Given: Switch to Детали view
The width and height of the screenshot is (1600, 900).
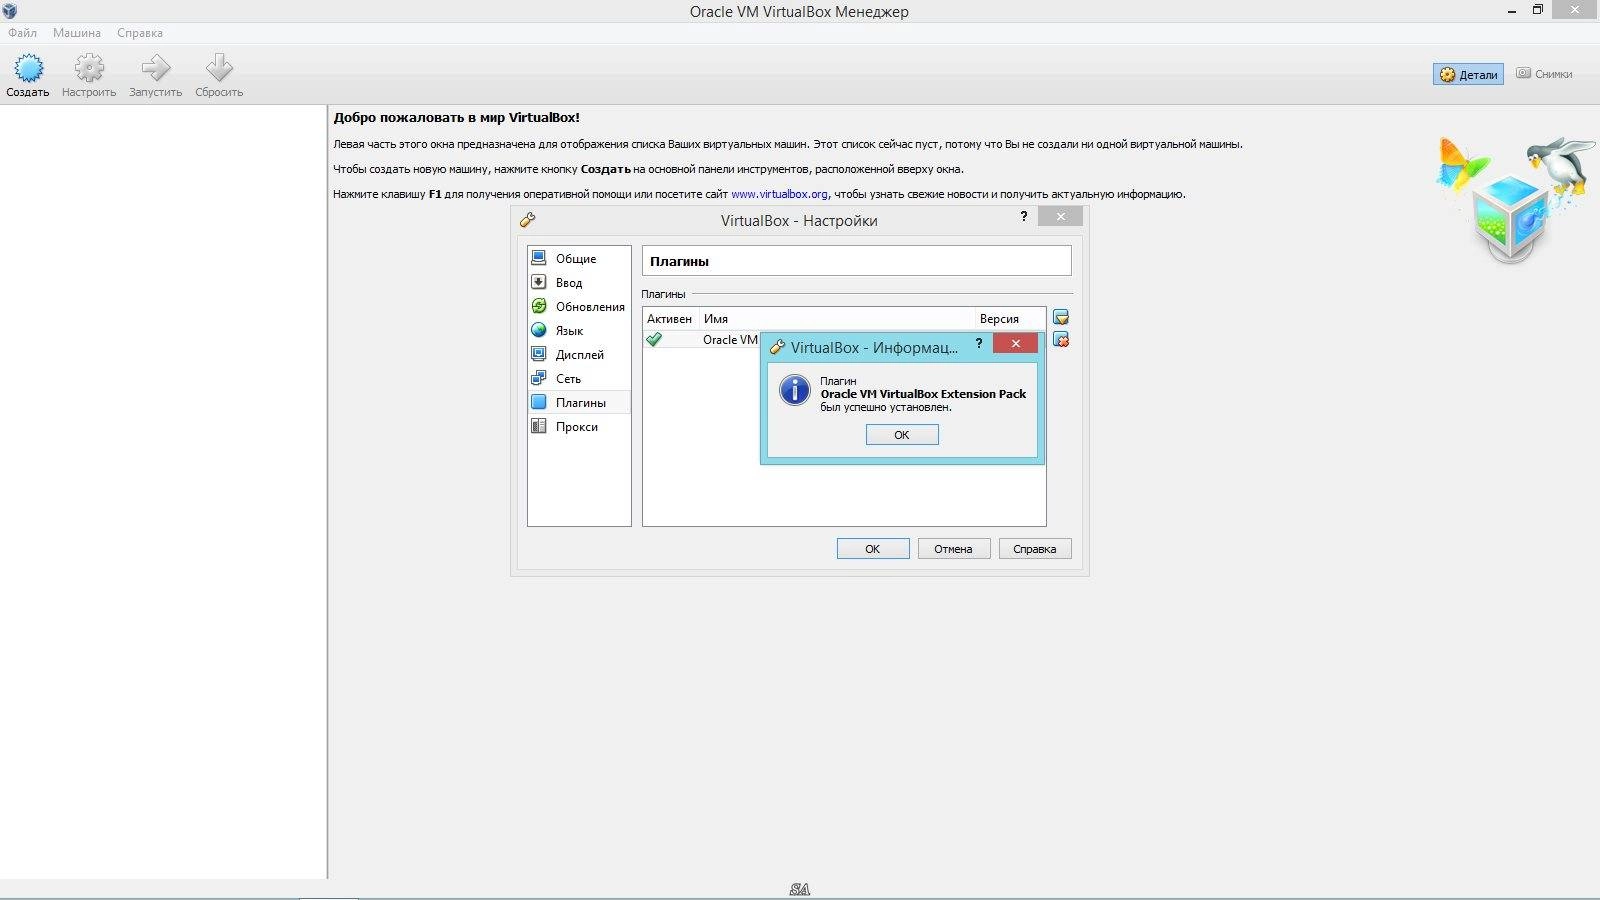Looking at the screenshot, I should [x=1468, y=74].
